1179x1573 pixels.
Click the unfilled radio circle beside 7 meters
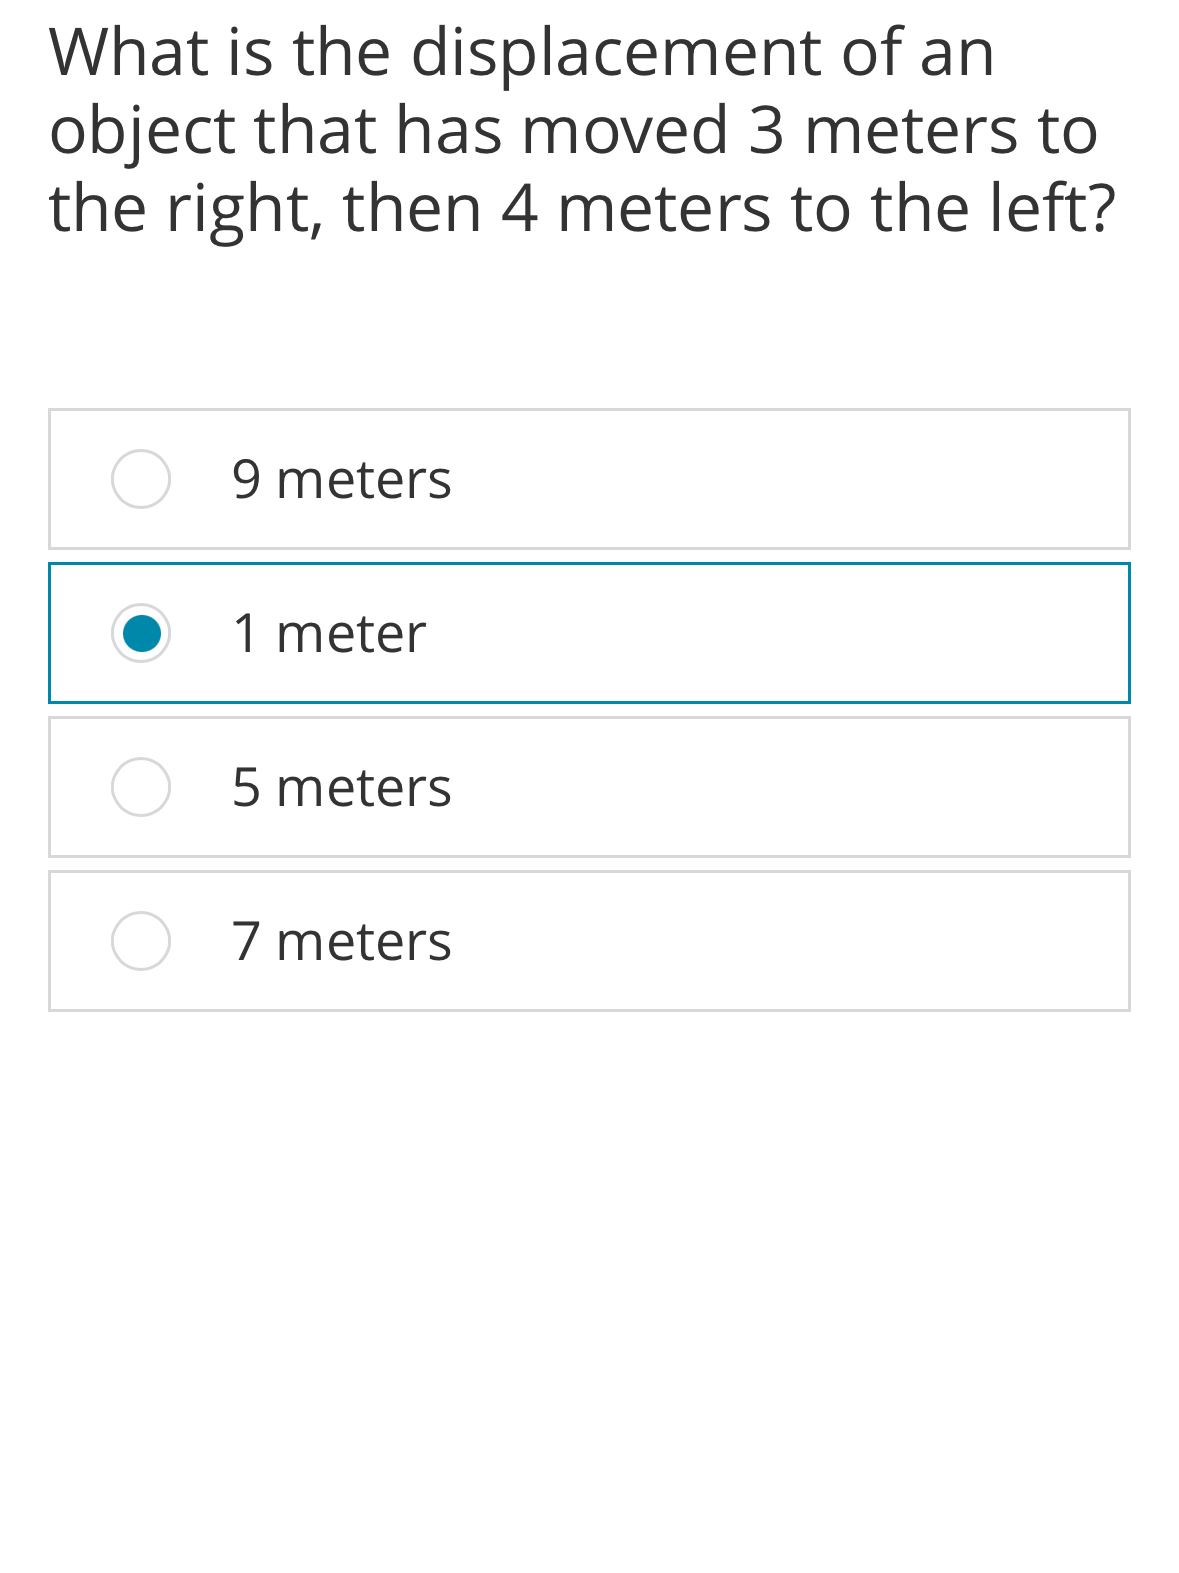pyautogui.click(x=140, y=940)
